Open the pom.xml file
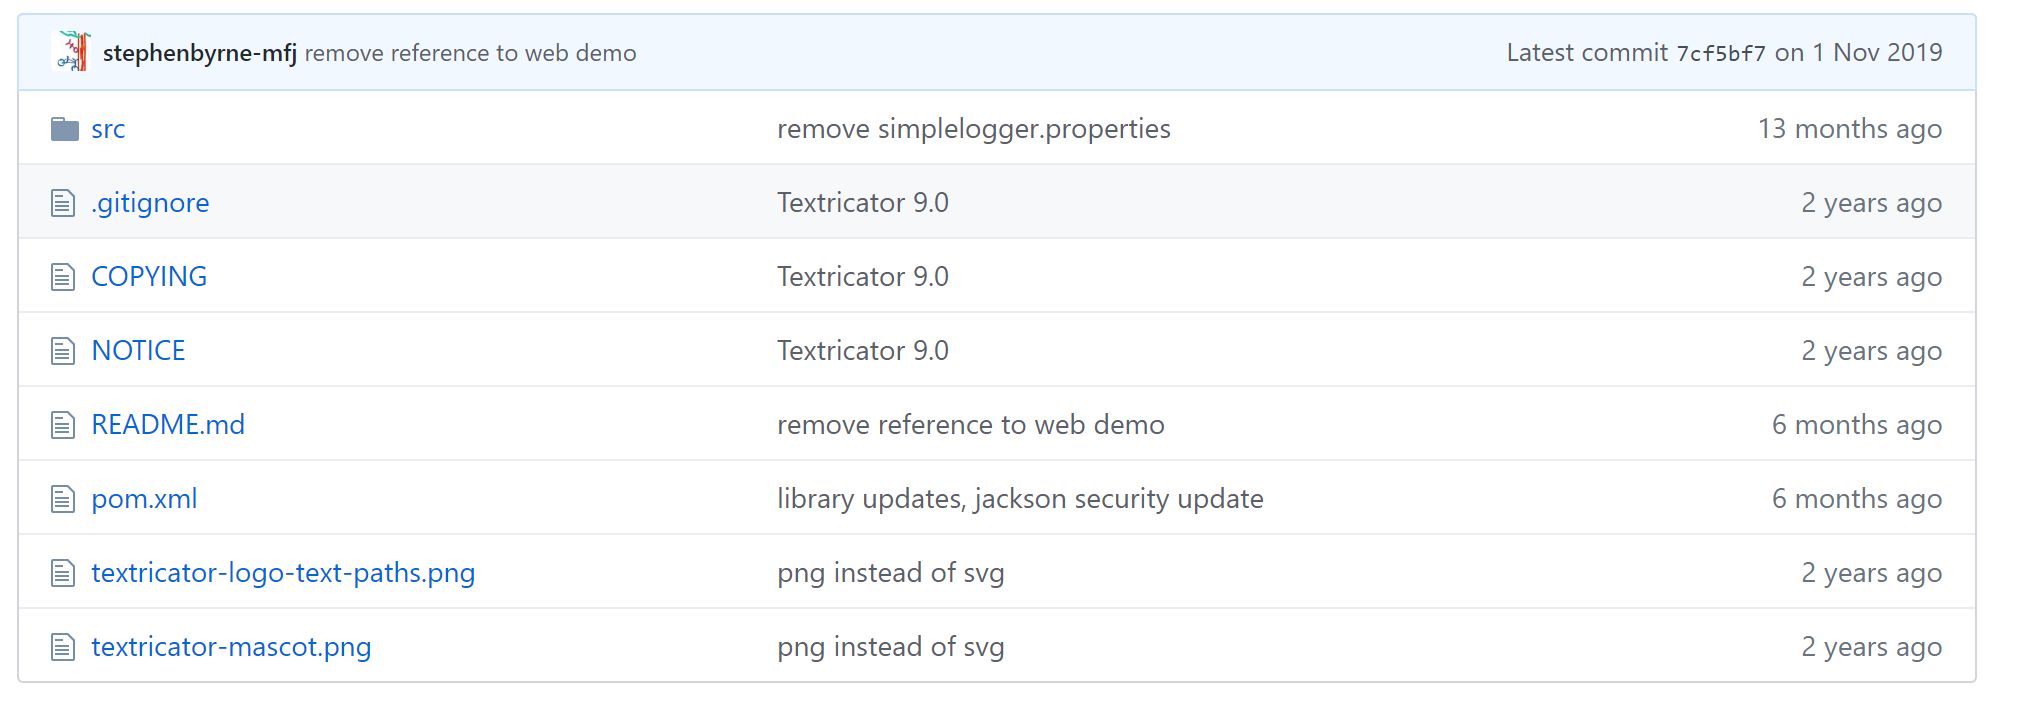Image resolution: width=2023 pixels, height=703 pixels. click(143, 498)
